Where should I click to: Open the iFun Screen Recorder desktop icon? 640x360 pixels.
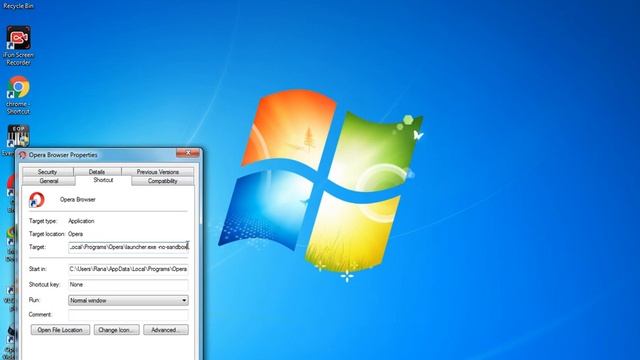coord(18,45)
